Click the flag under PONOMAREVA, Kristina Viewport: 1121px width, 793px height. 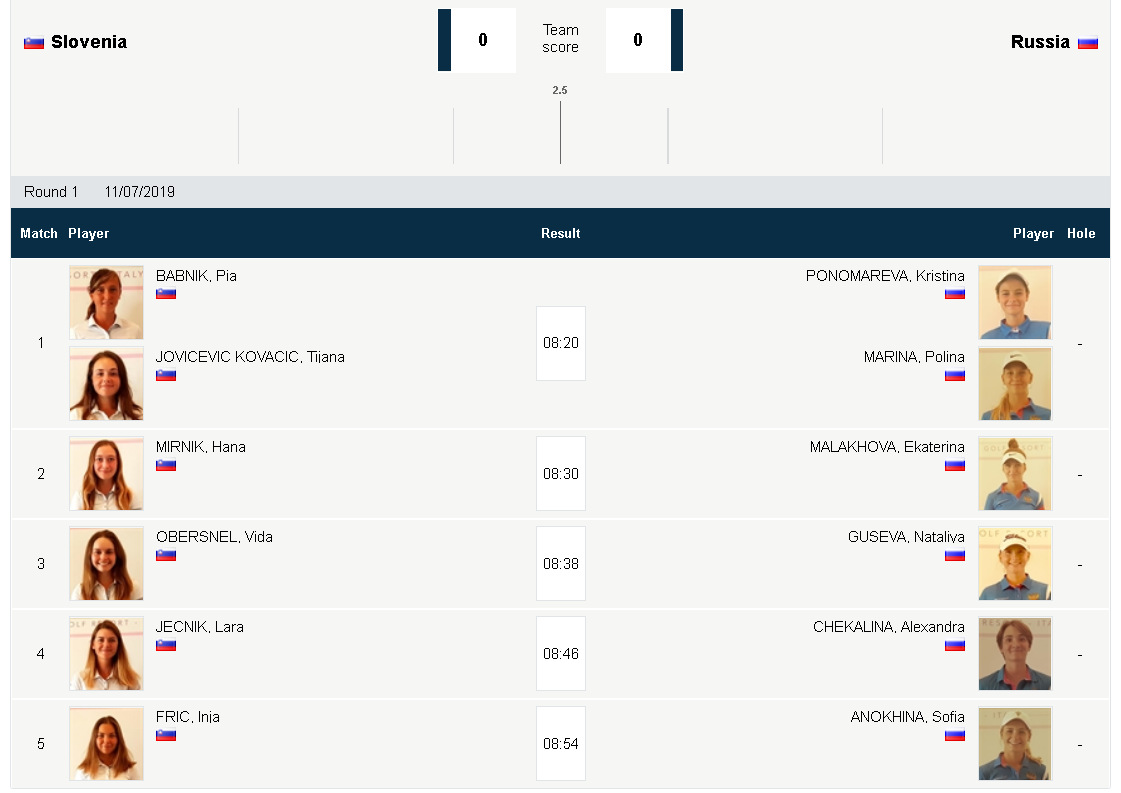pyautogui.click(x=955, y=294)
